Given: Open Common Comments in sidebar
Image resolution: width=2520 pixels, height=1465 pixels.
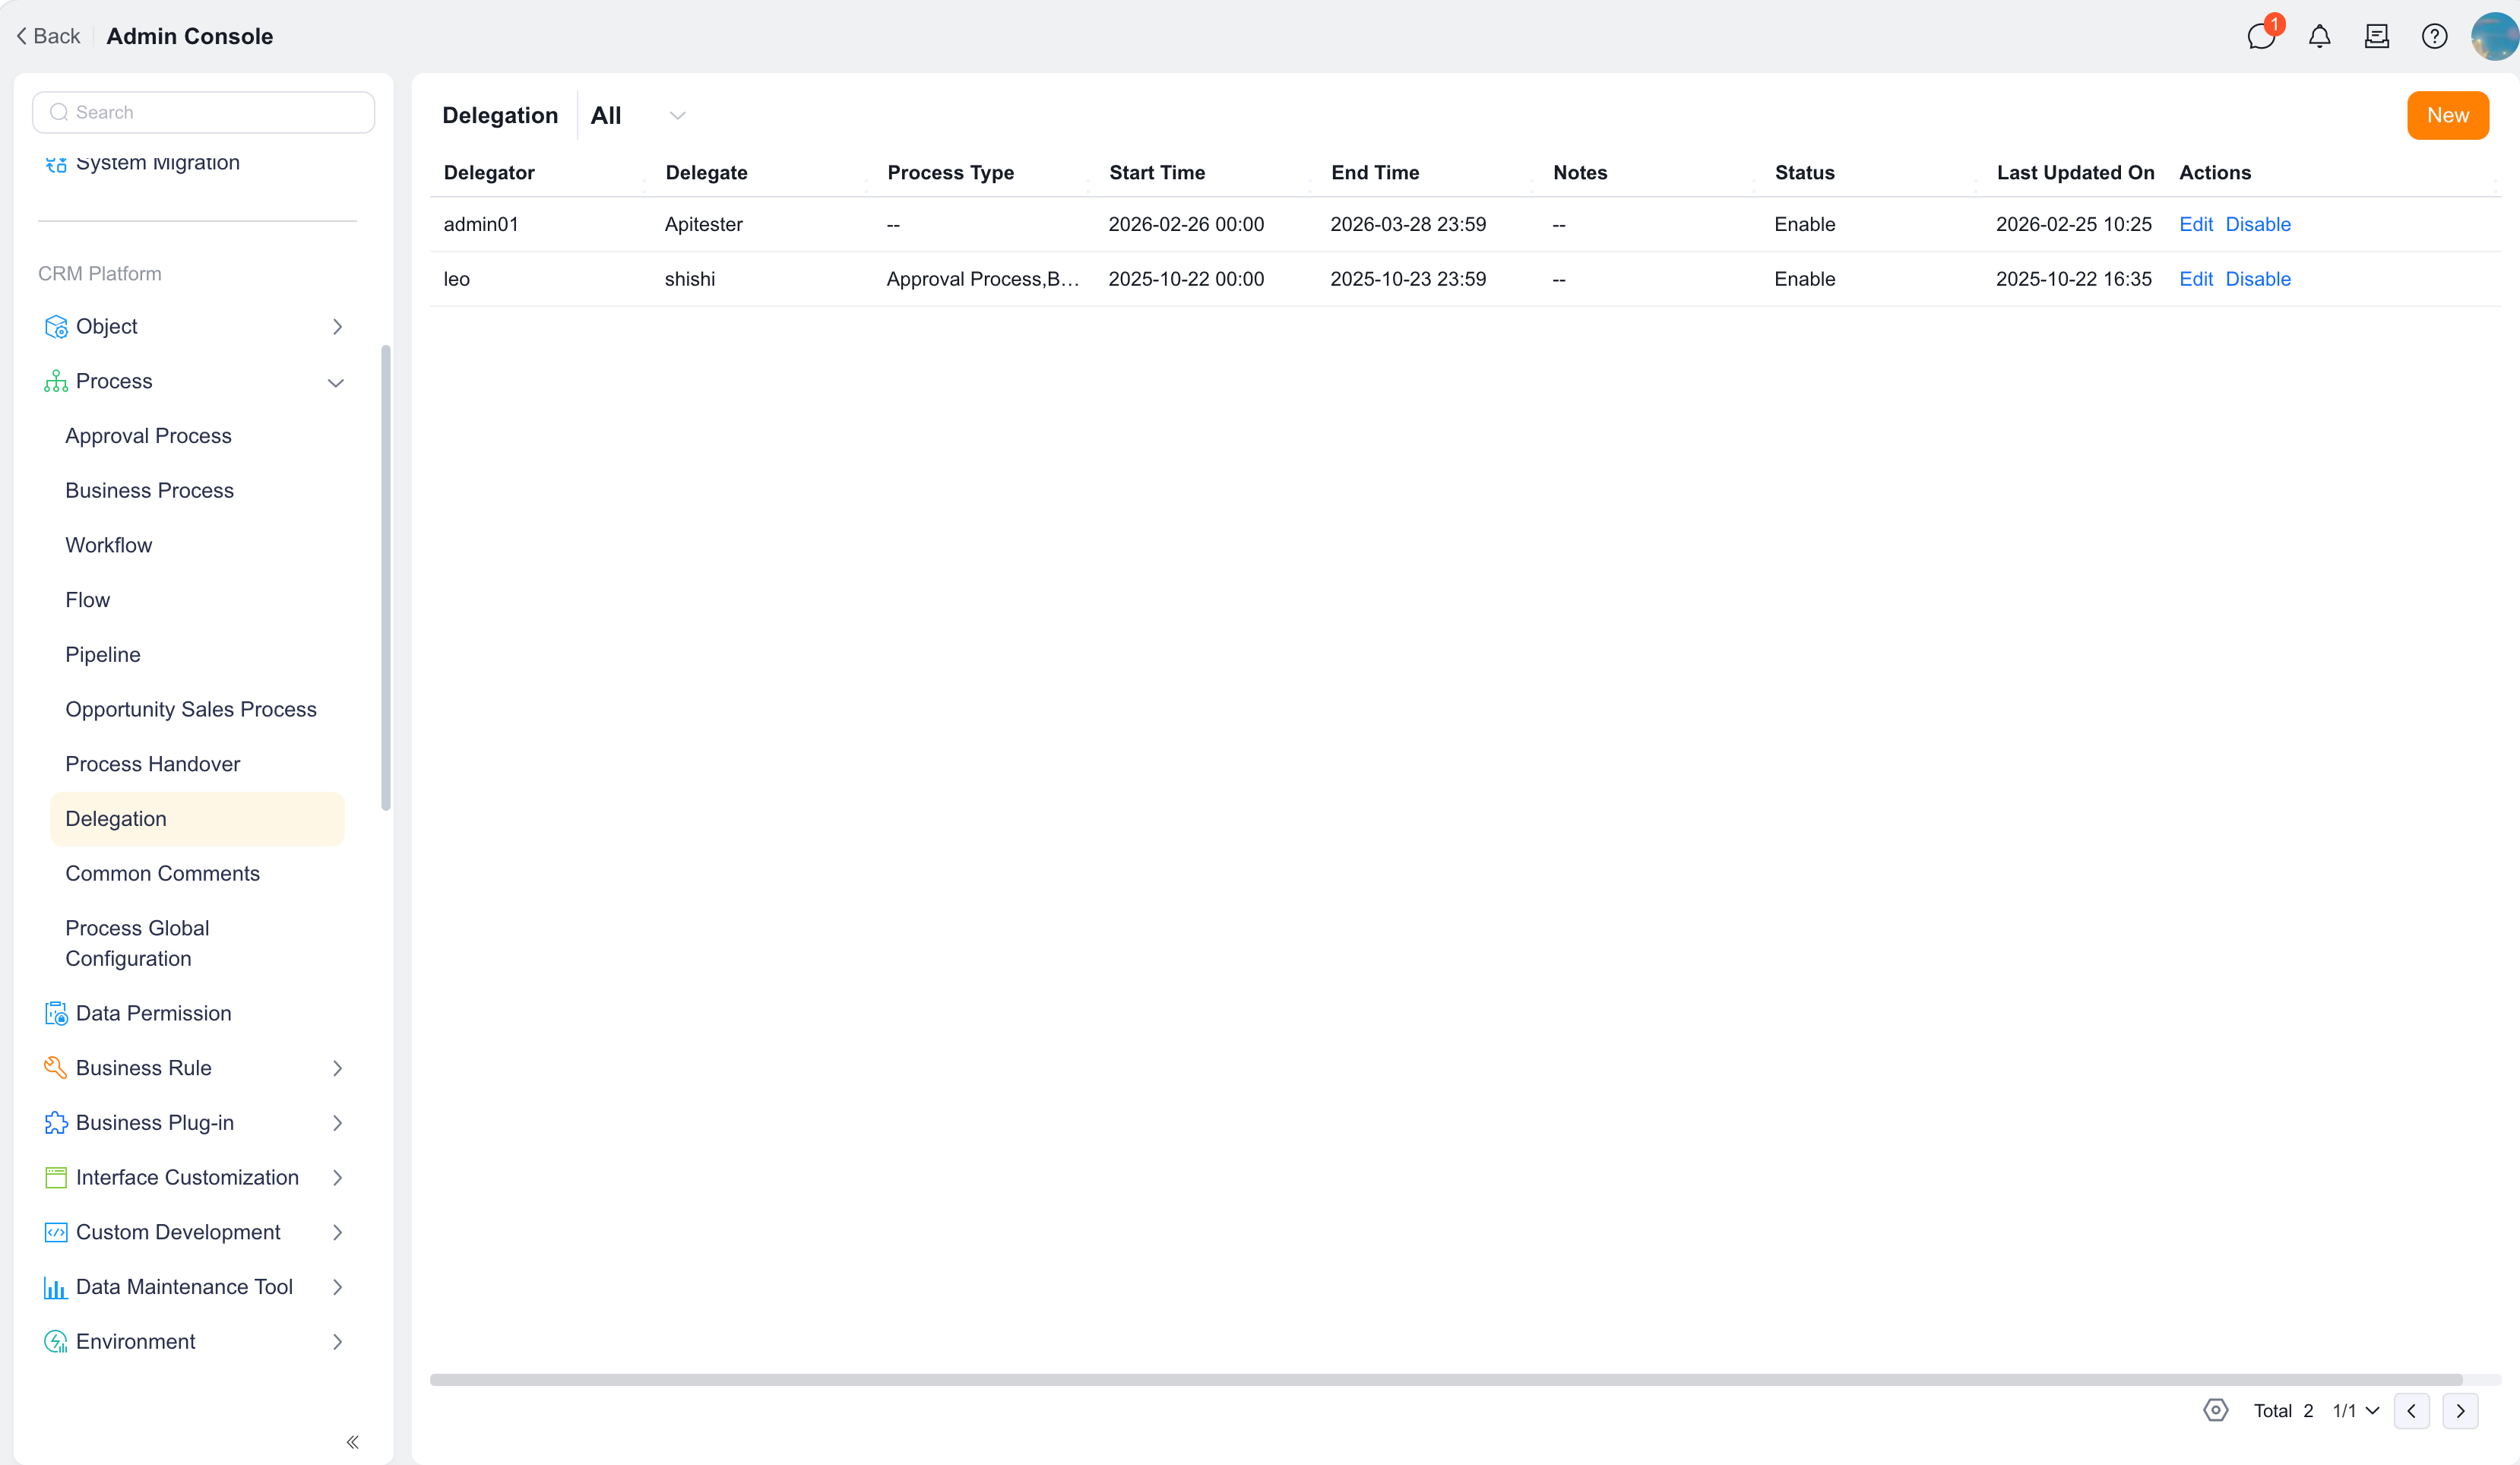Looking at the screenshot, I should (x=162, y=873).
